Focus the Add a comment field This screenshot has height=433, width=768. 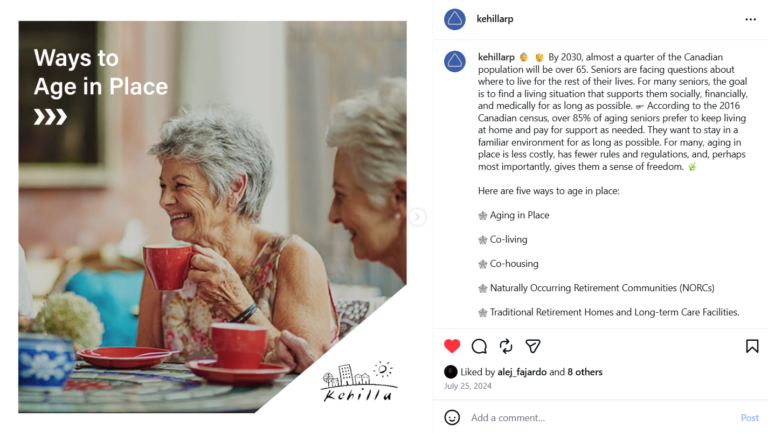[602, 418]
